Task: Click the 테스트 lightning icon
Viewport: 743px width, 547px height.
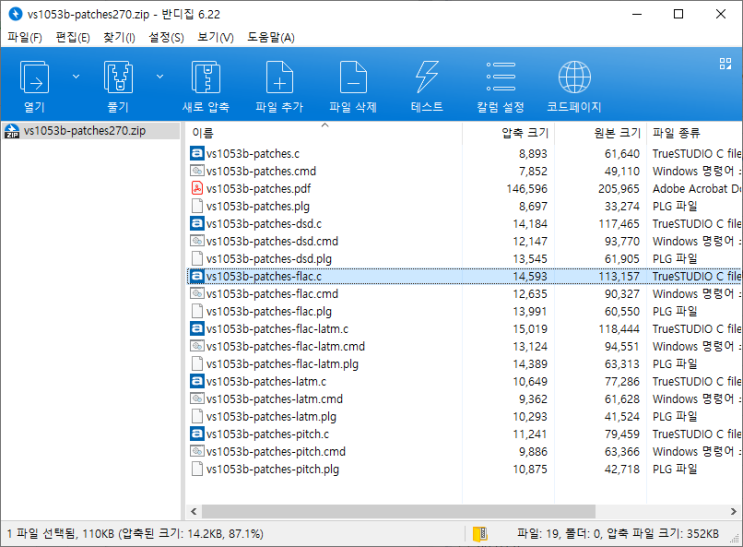Action: pos(426,77)
